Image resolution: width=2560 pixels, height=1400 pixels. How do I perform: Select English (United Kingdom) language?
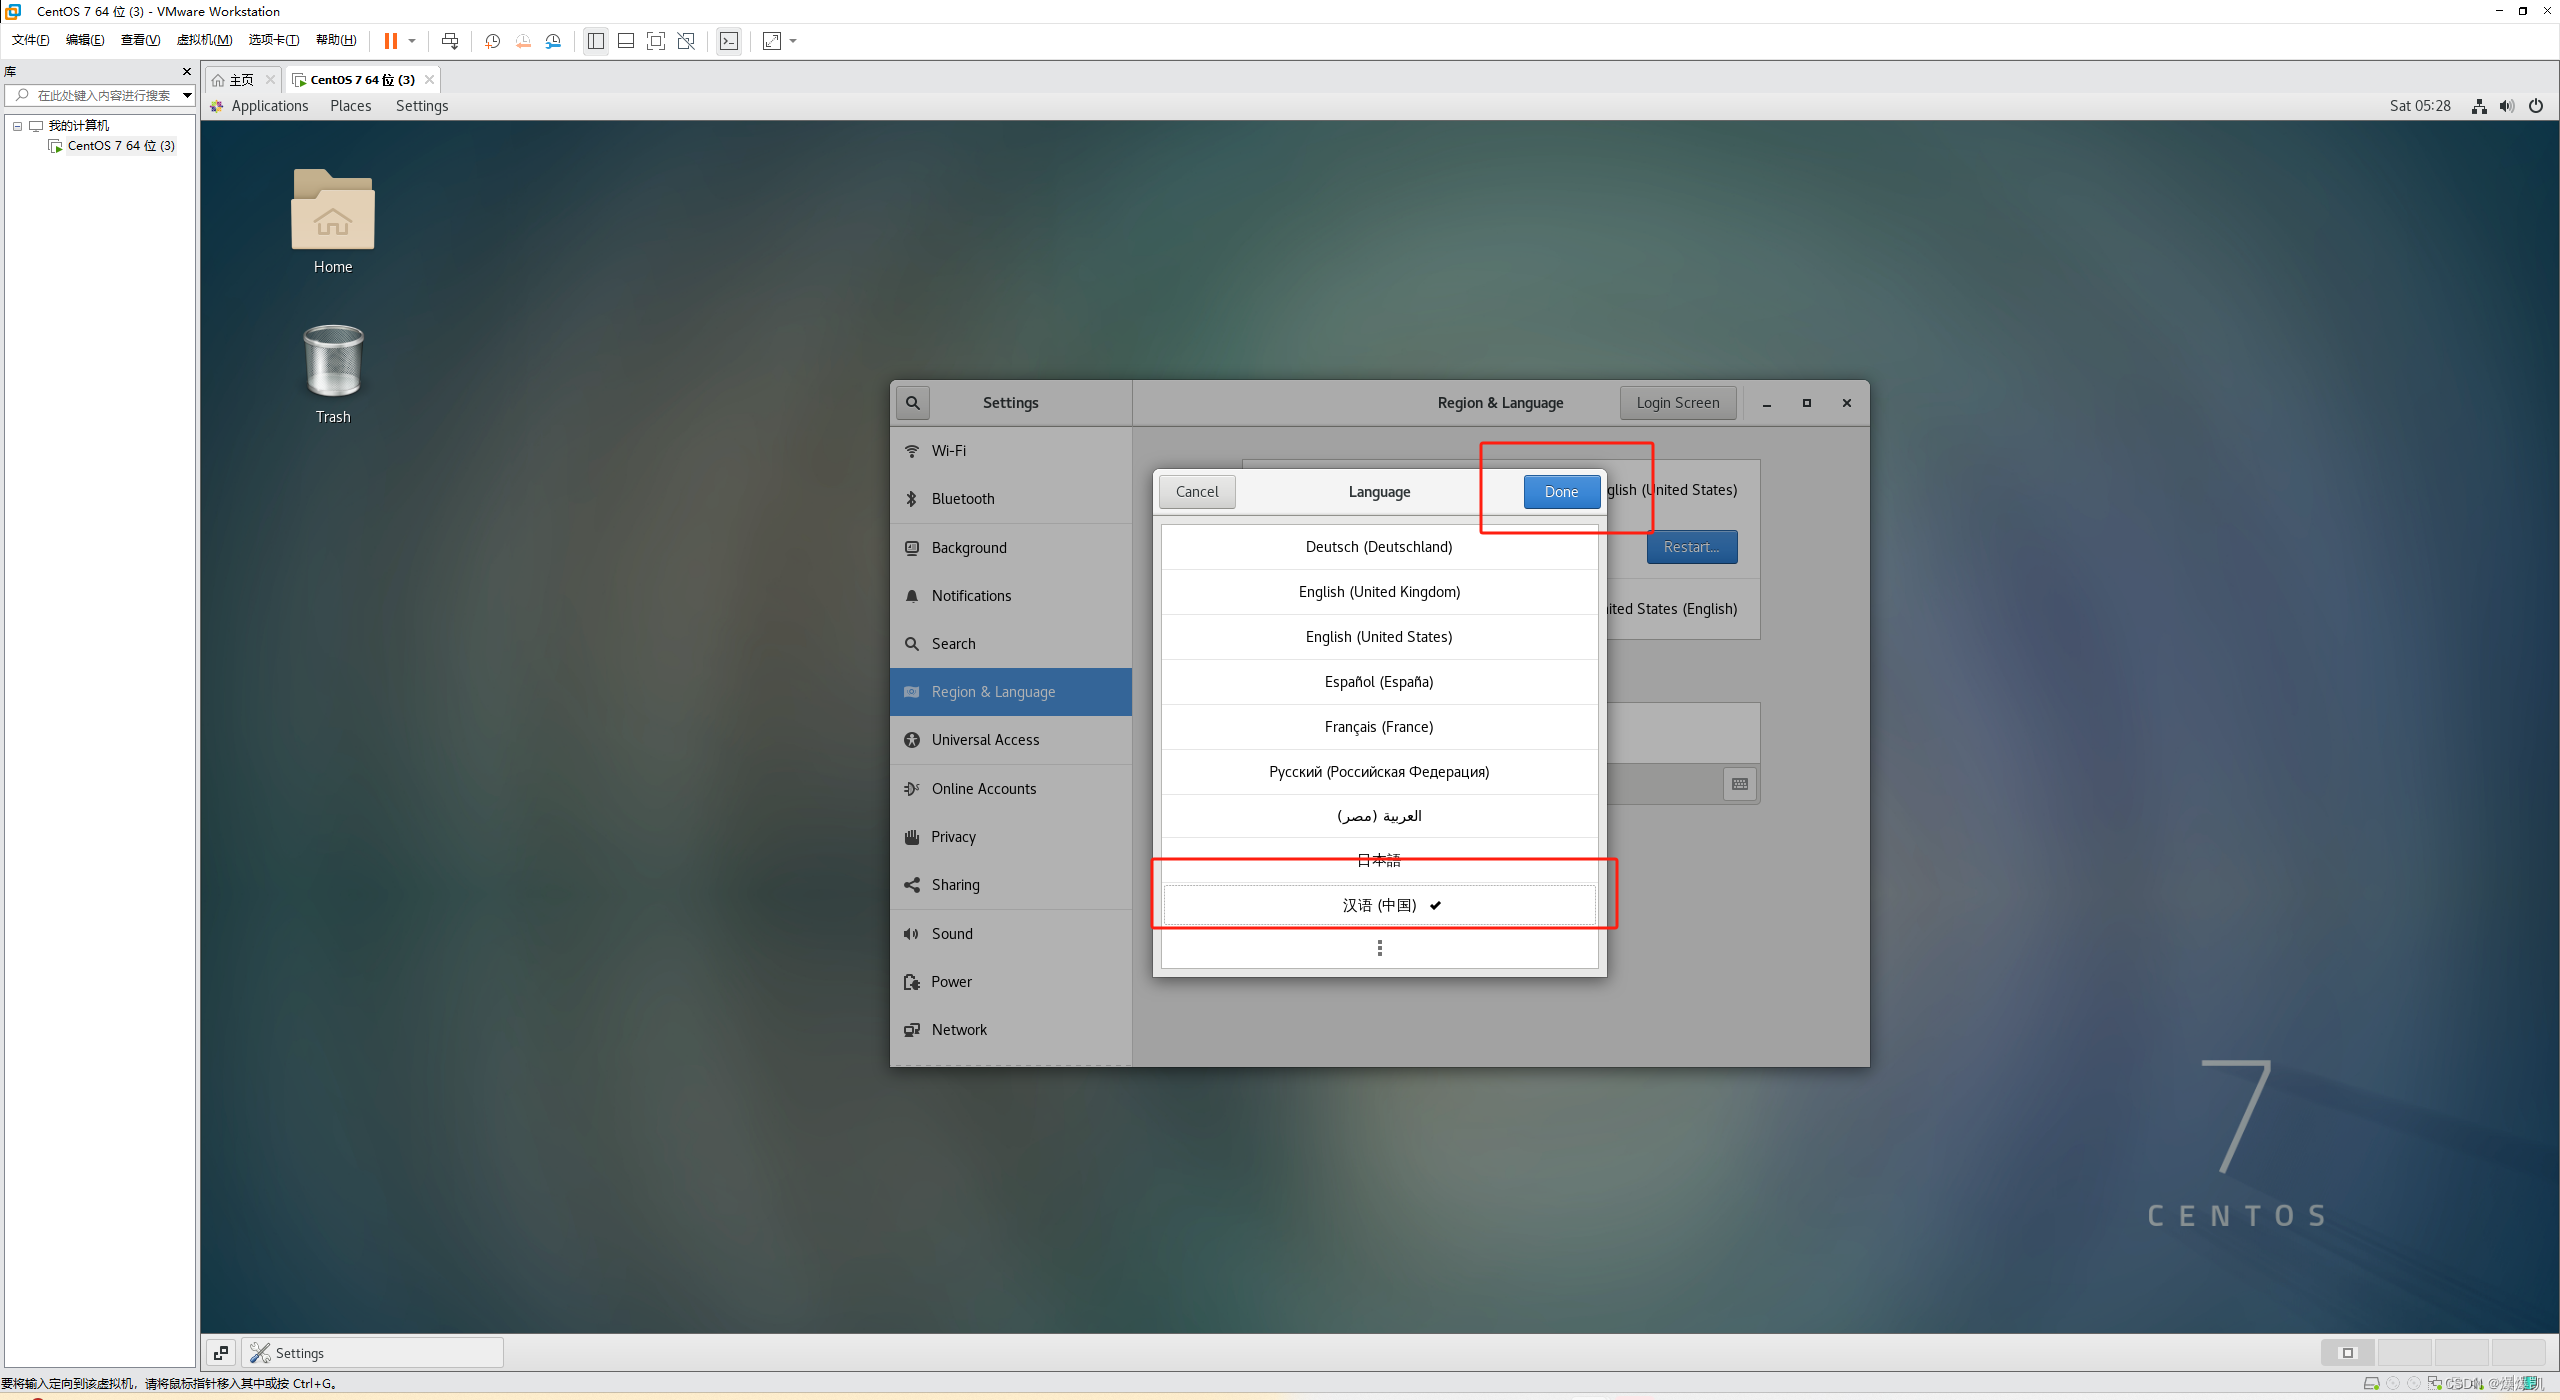click(1379, 592)
